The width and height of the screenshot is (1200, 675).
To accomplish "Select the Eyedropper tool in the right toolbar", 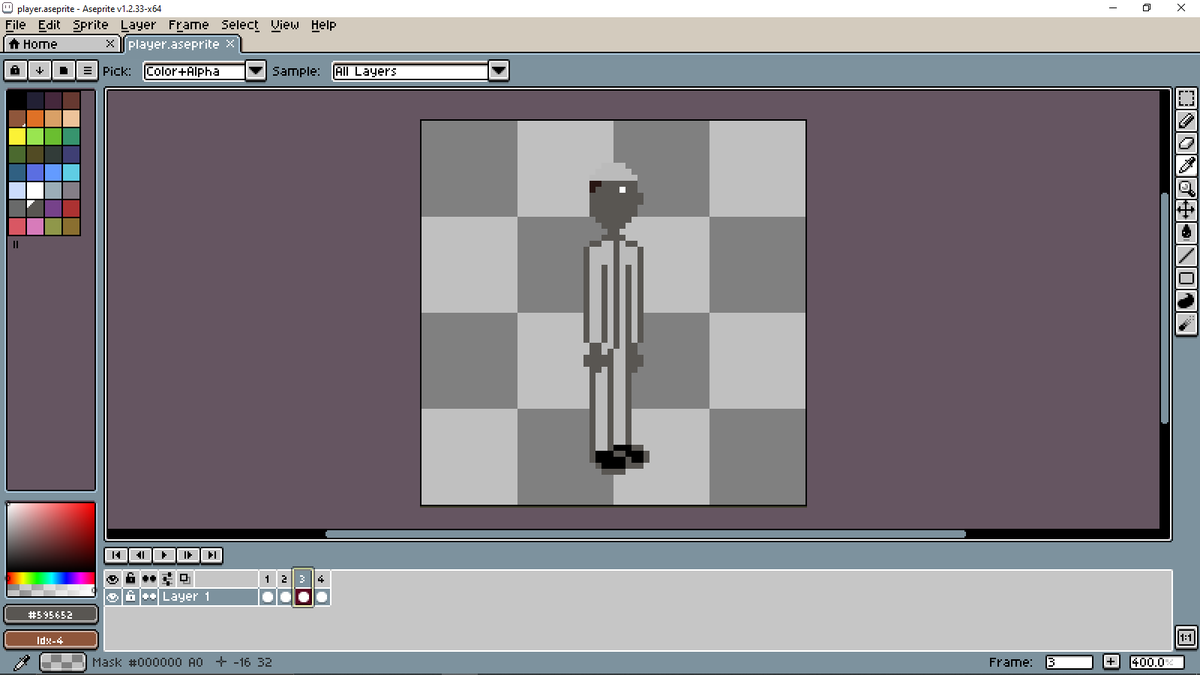I will (x=1186, y=165).
